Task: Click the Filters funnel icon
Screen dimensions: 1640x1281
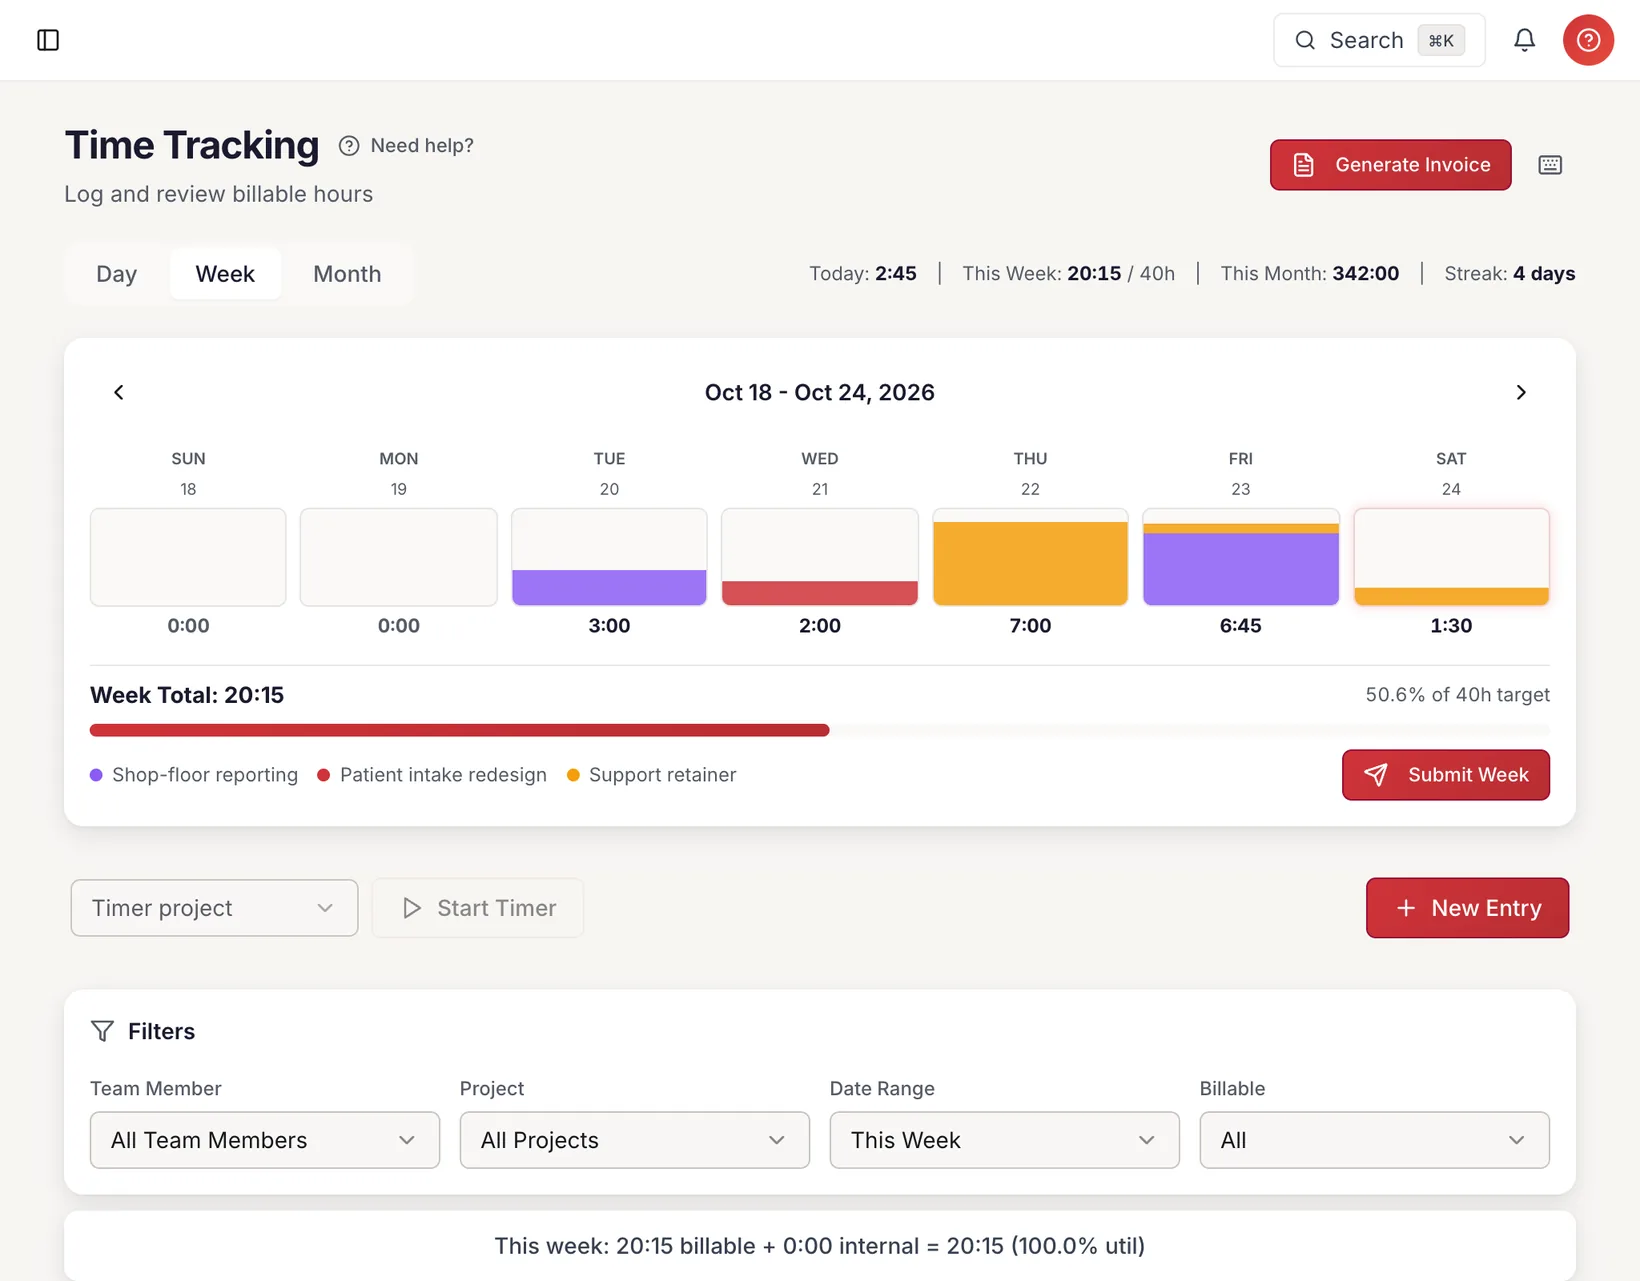Action: click(x=102, y=1031)
